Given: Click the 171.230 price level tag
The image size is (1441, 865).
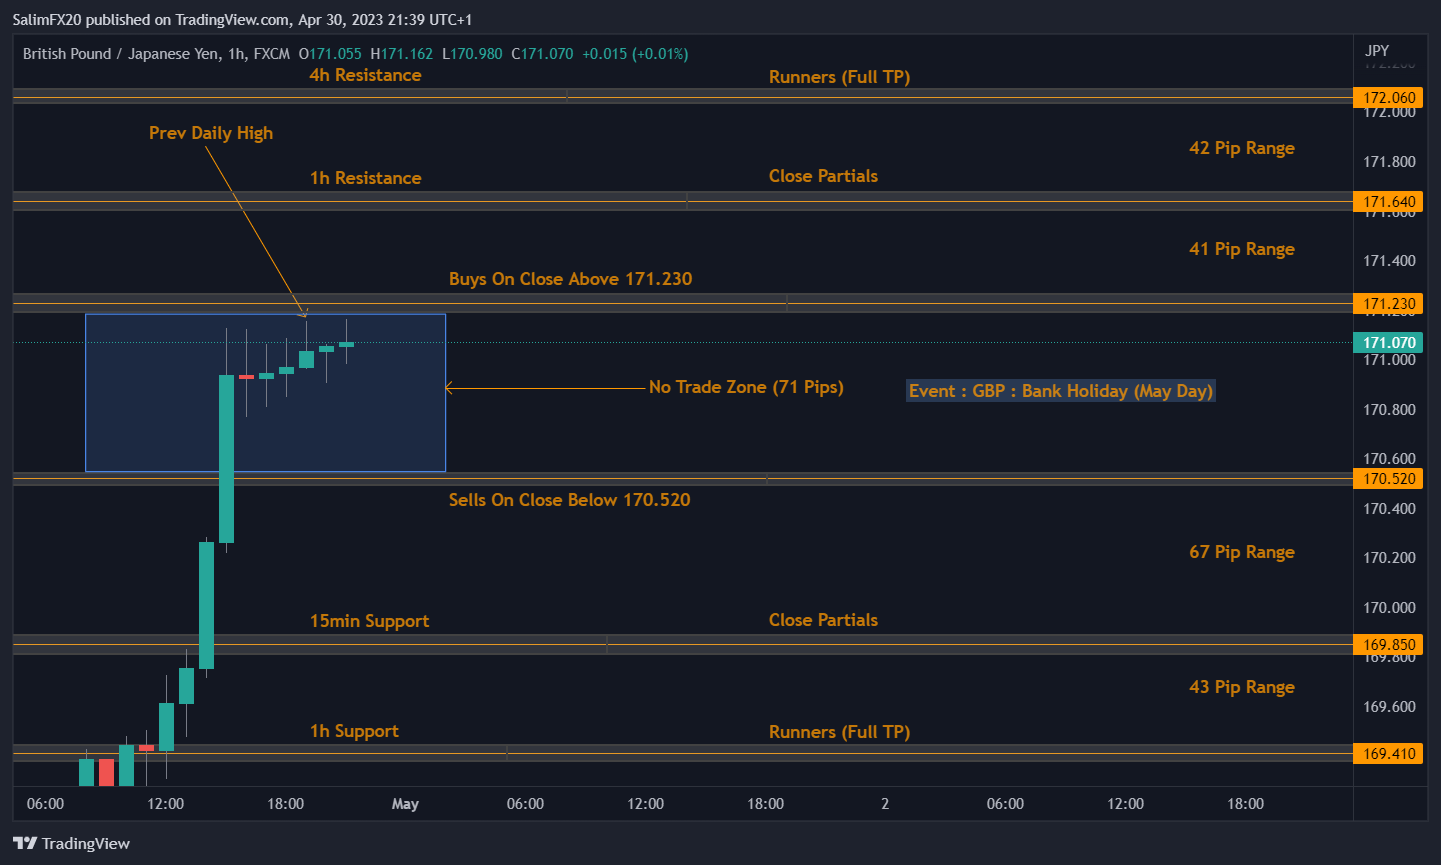Looking at the screenshot, I should tap(1389, 304).
